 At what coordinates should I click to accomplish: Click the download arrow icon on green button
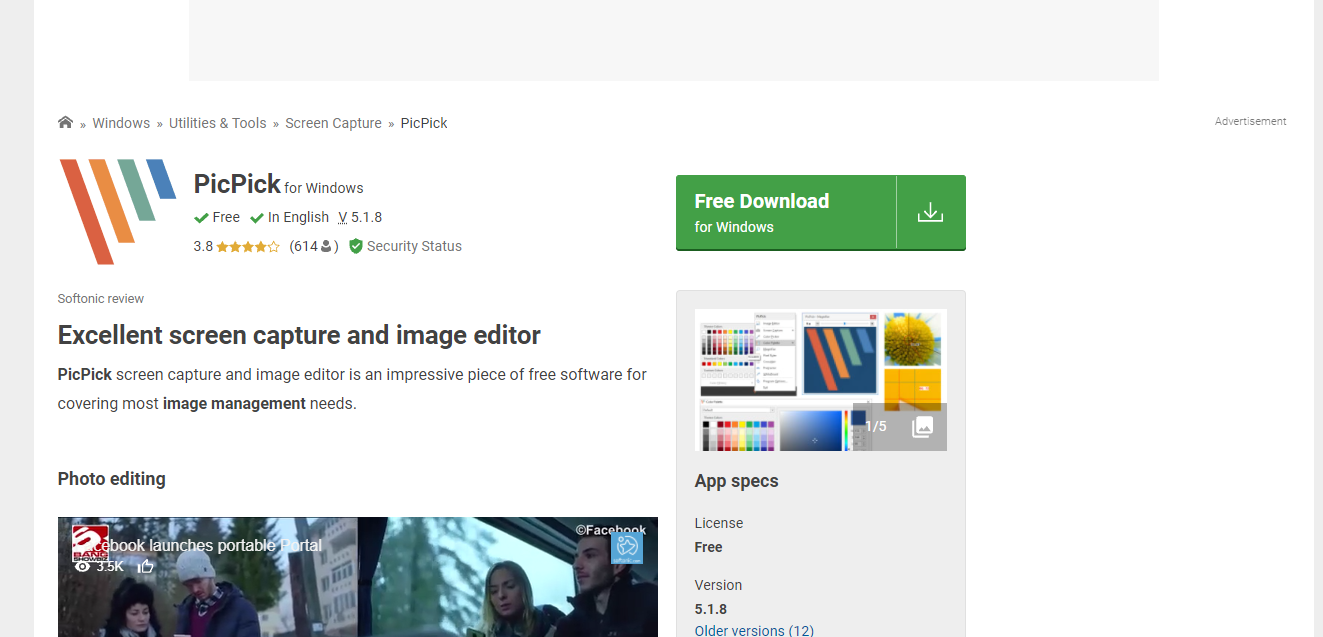click(x=930, y=212)
